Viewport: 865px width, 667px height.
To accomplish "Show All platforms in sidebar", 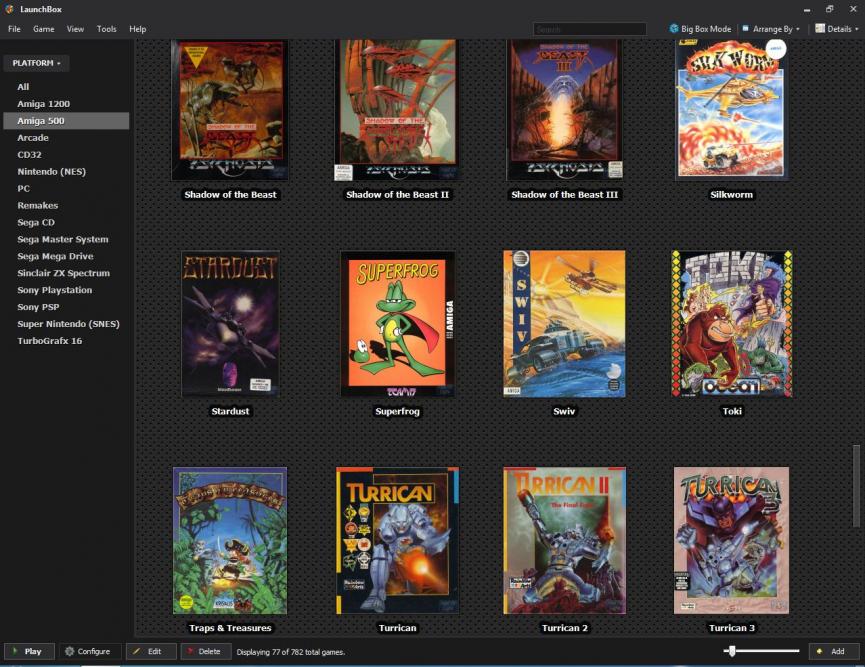I will [x=23, y=87].
